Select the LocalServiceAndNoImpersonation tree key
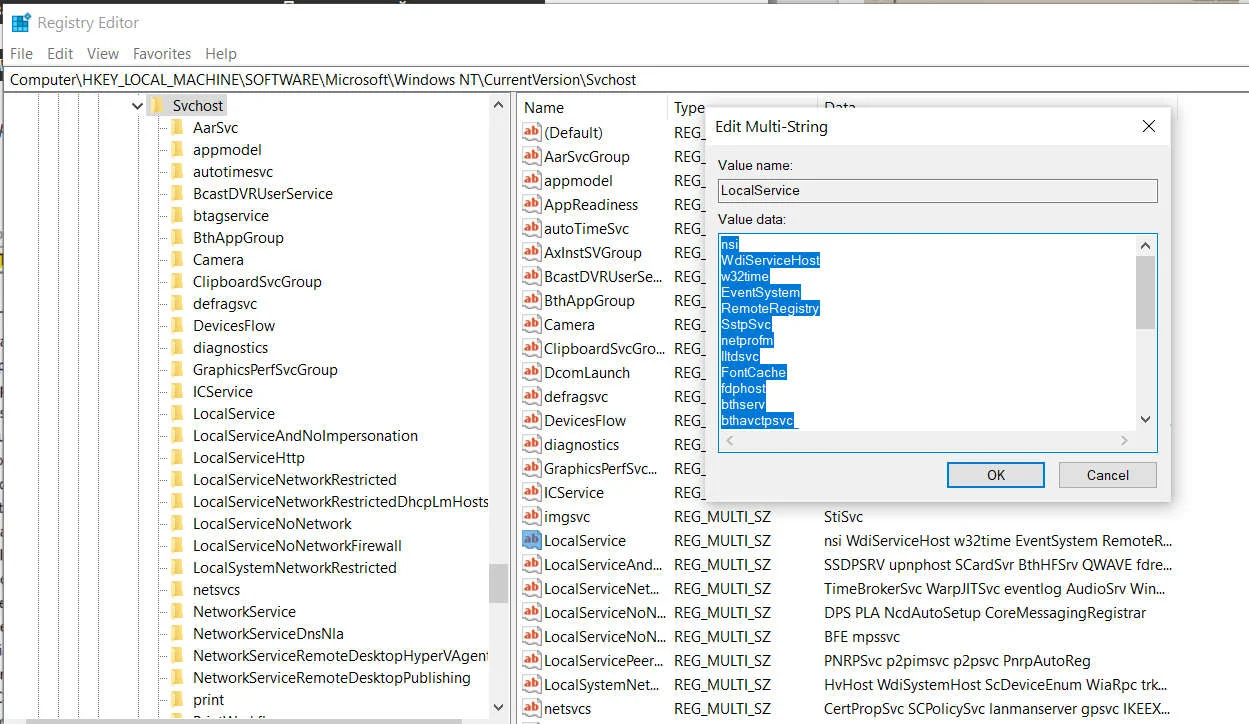 (x=305, y=435)
